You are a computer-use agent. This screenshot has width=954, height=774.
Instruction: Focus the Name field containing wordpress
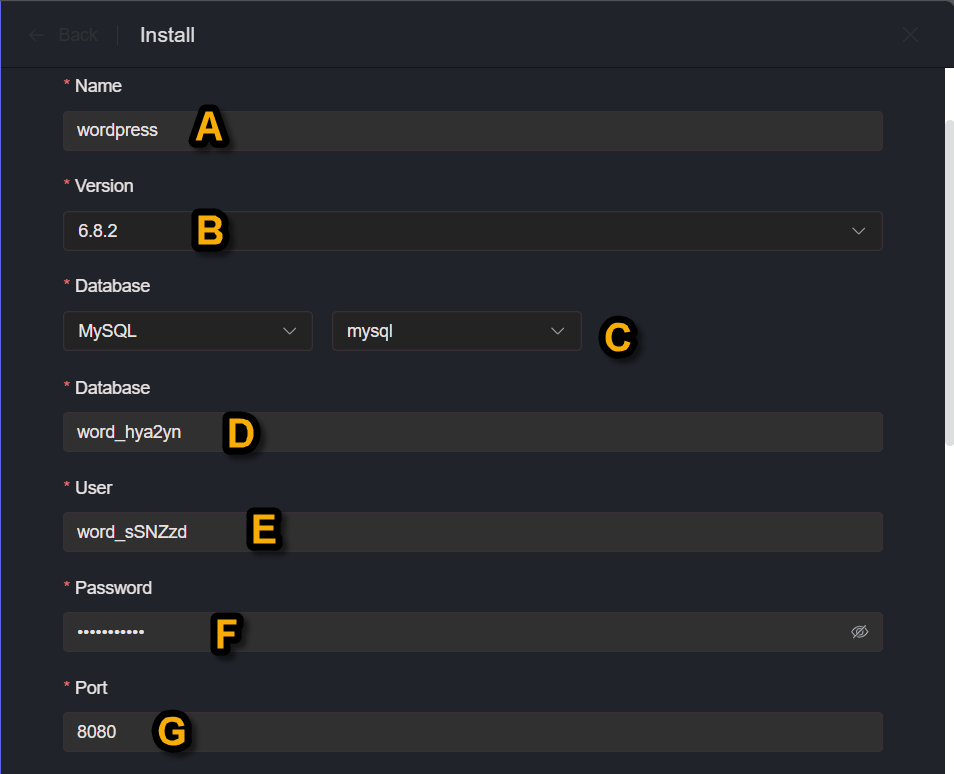tap(473, 131)
